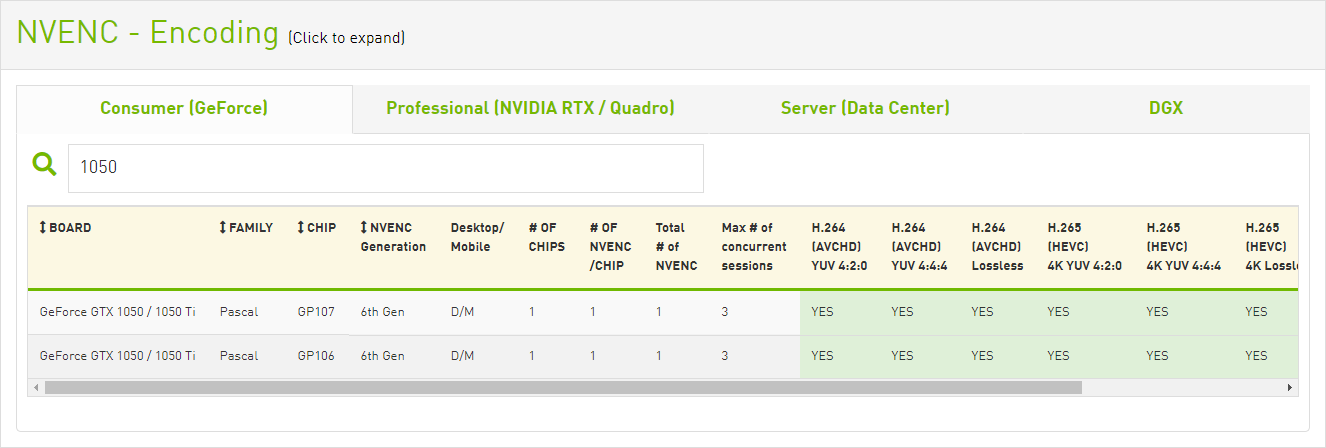The image size is (1326, 448).
Task: Click Pascal family cell in GP107 row
Action: (239, 312)
